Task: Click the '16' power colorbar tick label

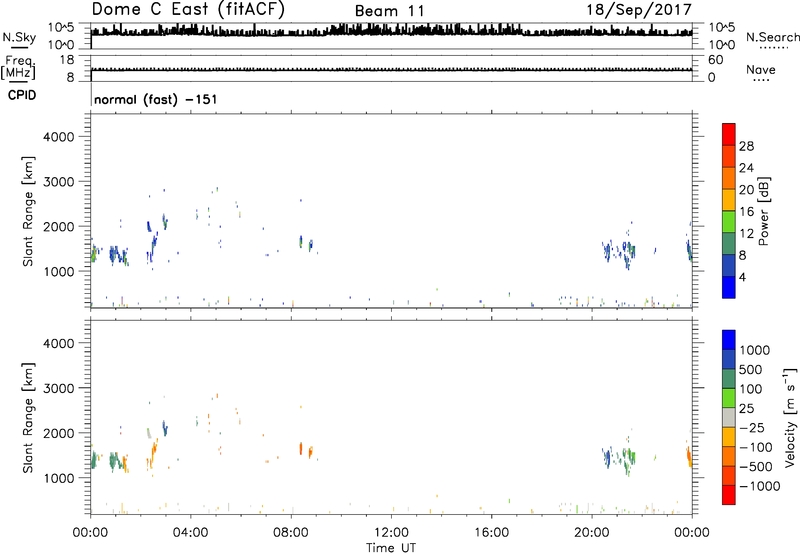Action: (x=746, y=212)
